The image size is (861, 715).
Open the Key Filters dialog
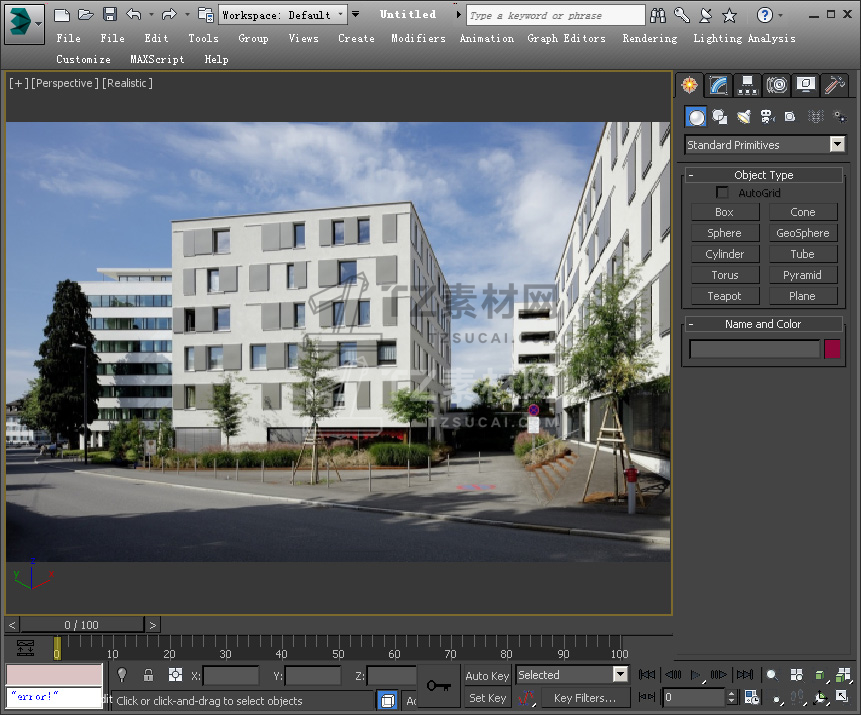pyautogui.click(x=585, y=698)
